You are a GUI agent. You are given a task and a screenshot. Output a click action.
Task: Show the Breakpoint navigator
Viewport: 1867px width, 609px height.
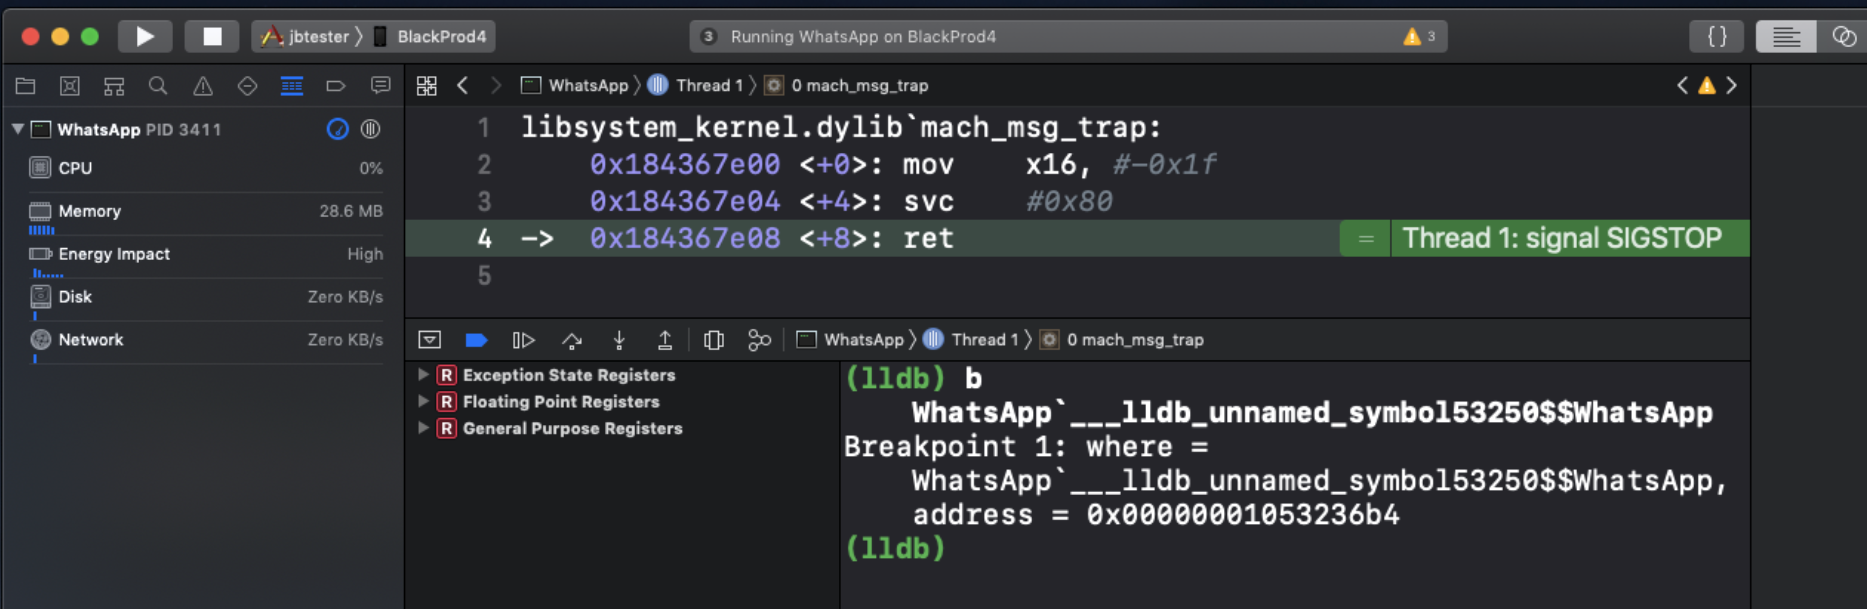point(336,86)
